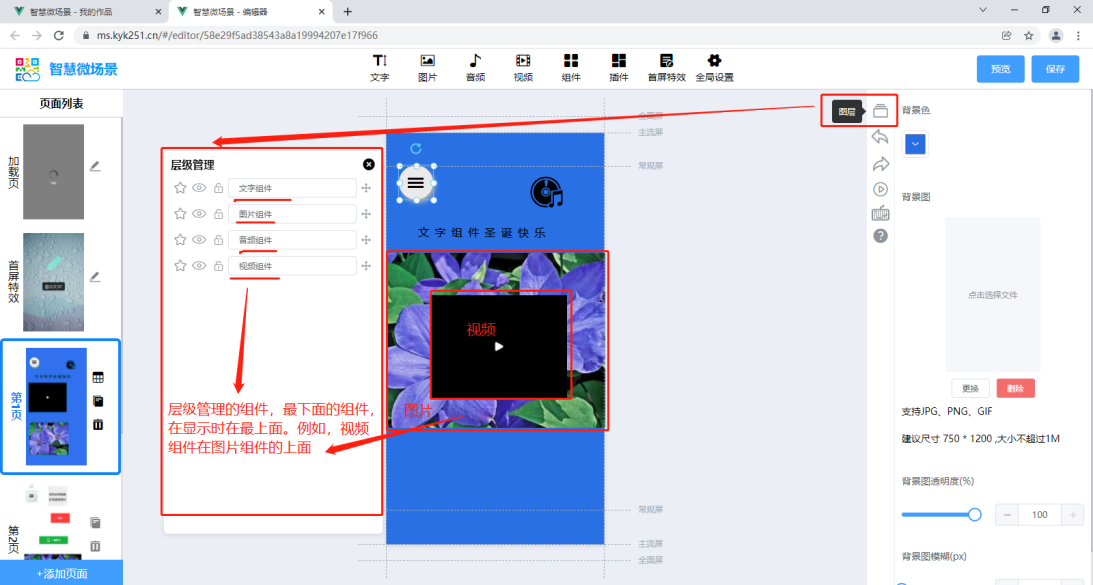Adjust the 背景图透明度 slider handle
1093x585 pixels.
(974, 514)
